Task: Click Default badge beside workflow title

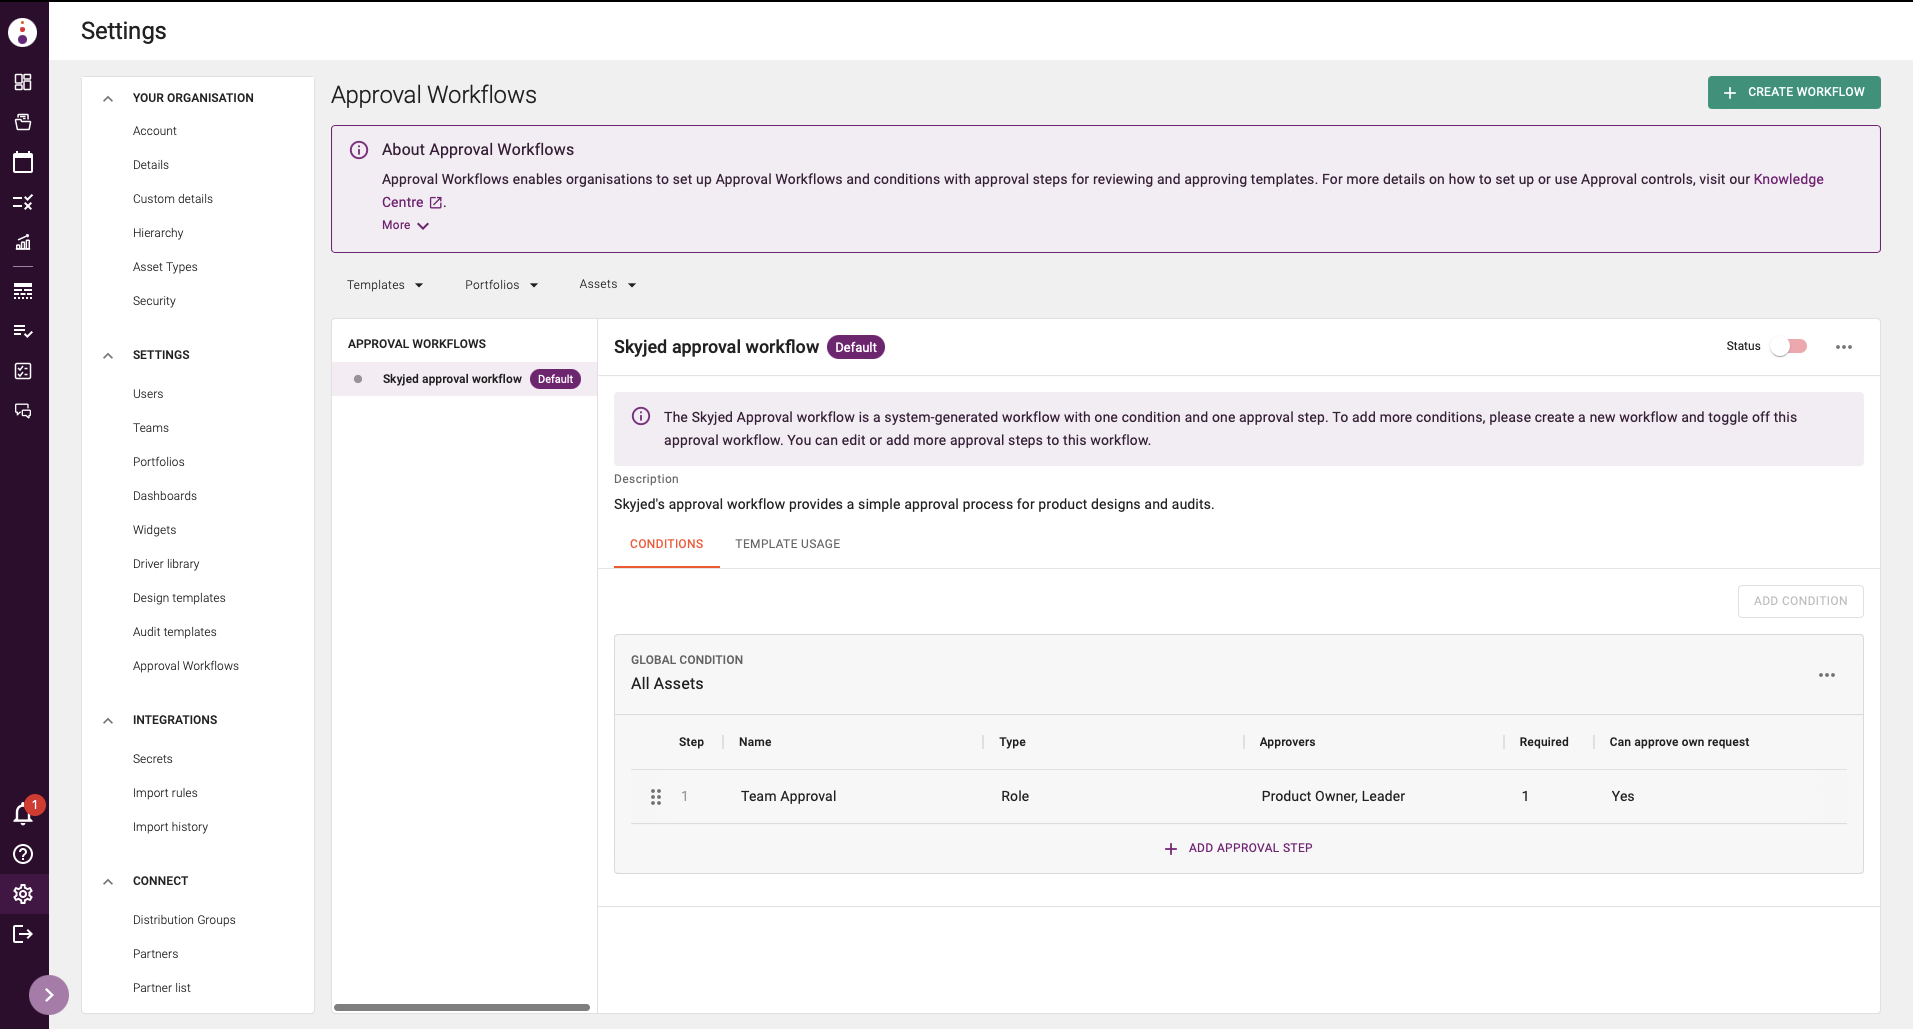Action: 856,347
